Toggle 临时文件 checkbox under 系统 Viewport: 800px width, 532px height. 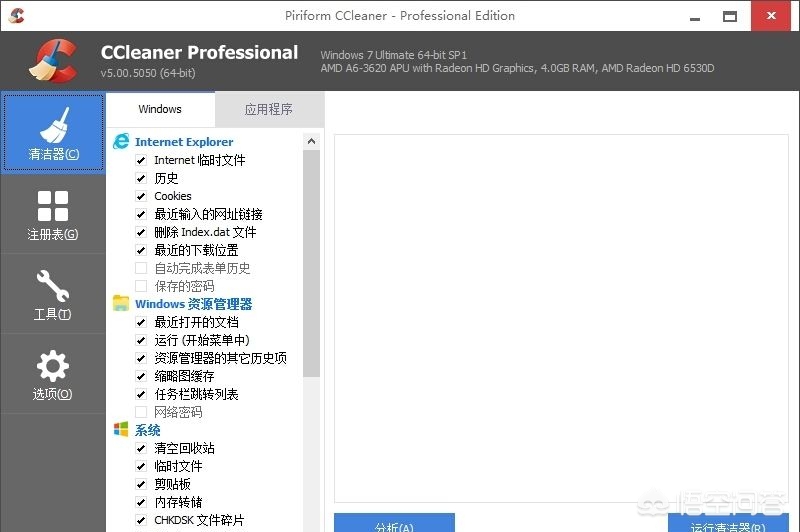click(x=141, y=466)
